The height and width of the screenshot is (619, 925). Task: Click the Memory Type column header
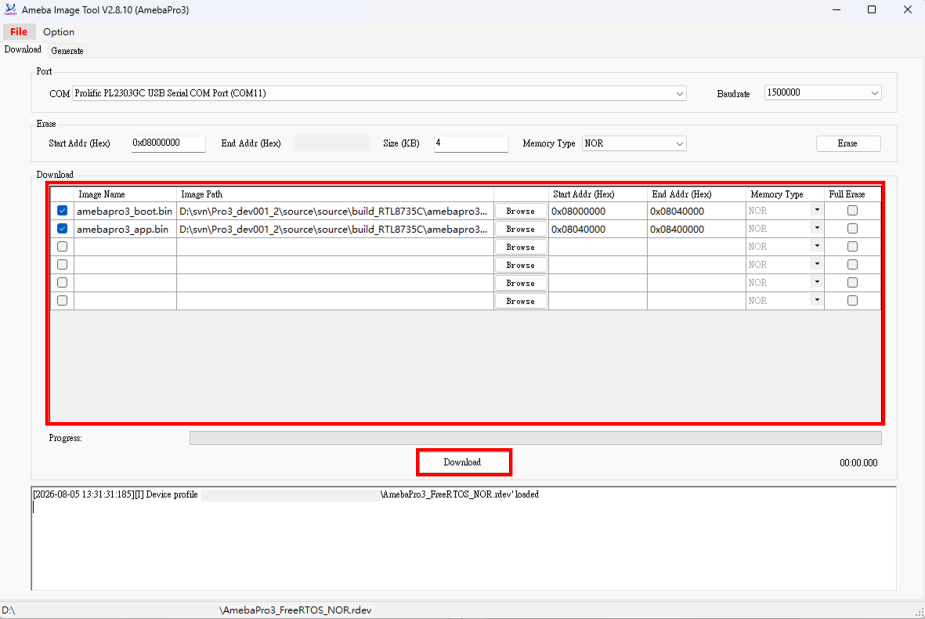785,194
